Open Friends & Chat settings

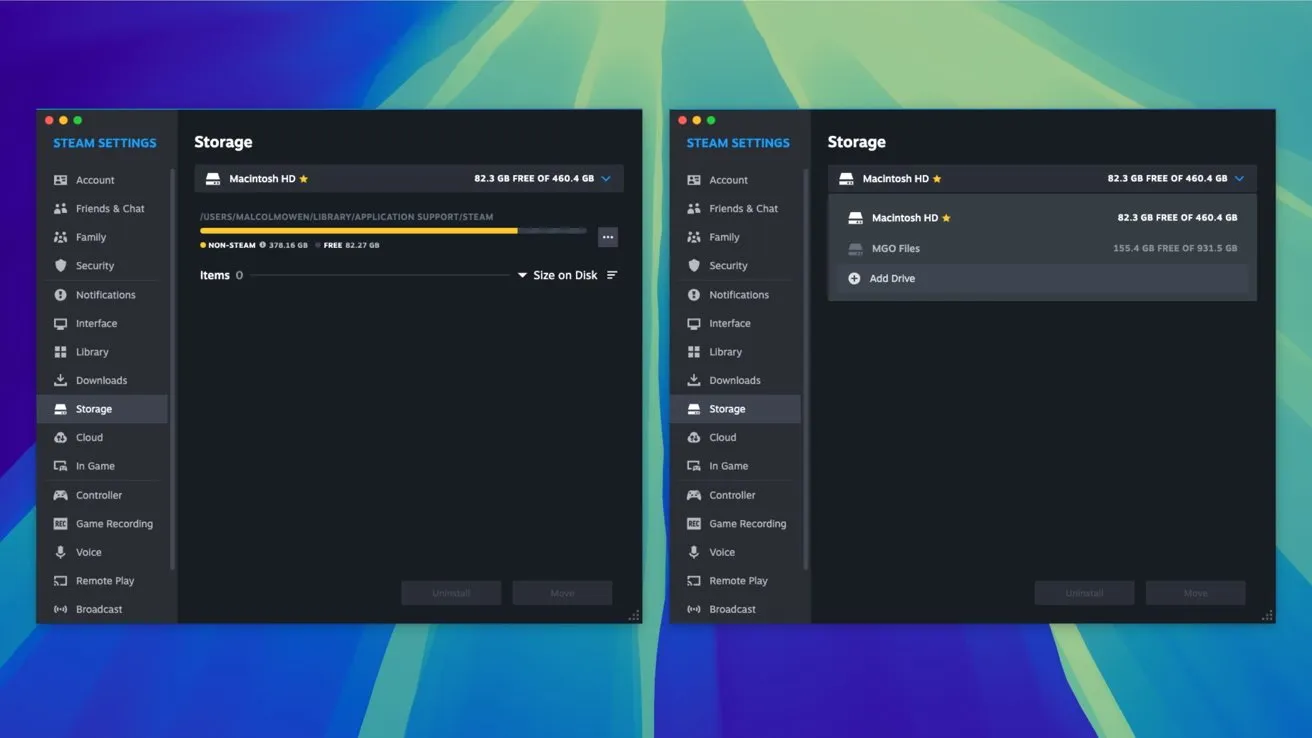[63, 208]
